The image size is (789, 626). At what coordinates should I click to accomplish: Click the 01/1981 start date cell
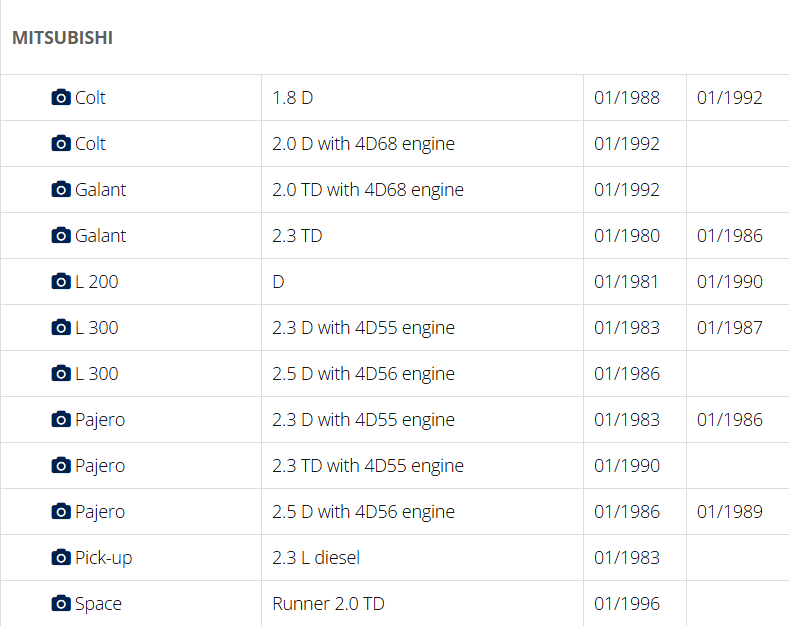point(627,282)
